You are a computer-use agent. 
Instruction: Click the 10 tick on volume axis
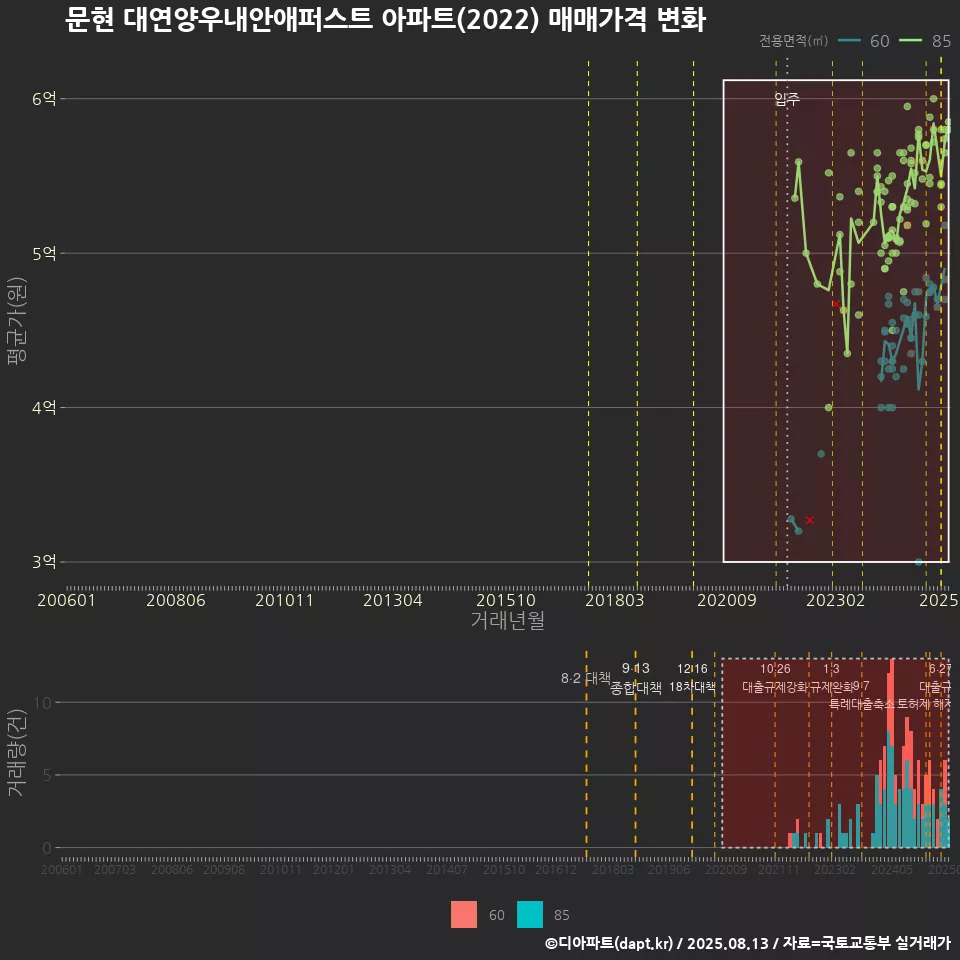point(43,702)
